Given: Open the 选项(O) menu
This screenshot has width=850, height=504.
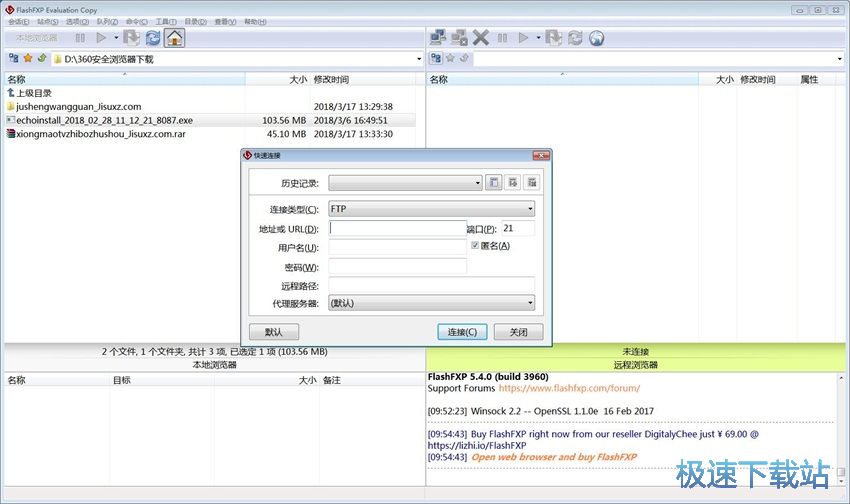Looking at the screenshot, I should [x=78, y=22].
